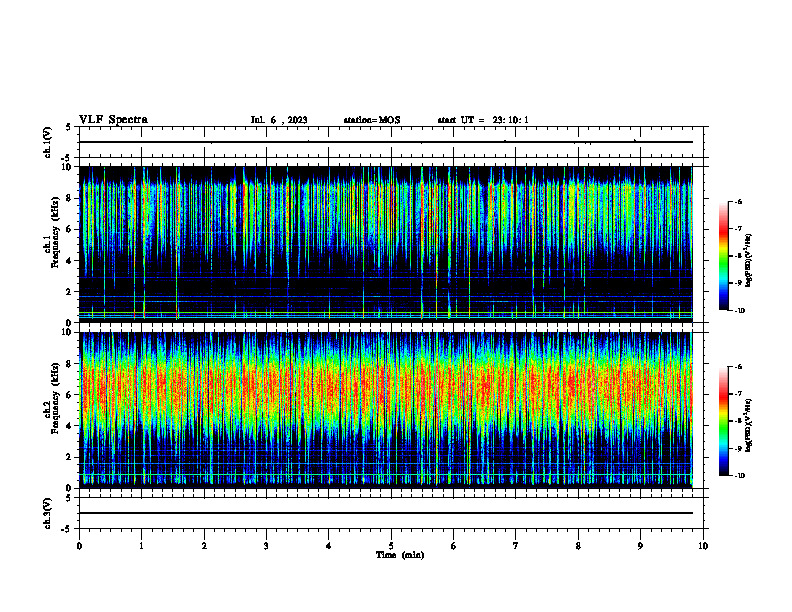Image resolution: width=792 pixels, height=612 pixels.
Task: Click the ch.1 spectrogram panel
Action: [386, 244]
